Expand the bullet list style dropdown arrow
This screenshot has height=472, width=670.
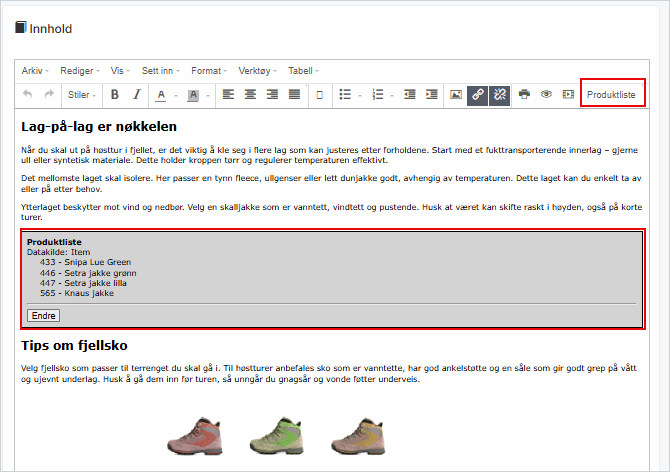359,95
